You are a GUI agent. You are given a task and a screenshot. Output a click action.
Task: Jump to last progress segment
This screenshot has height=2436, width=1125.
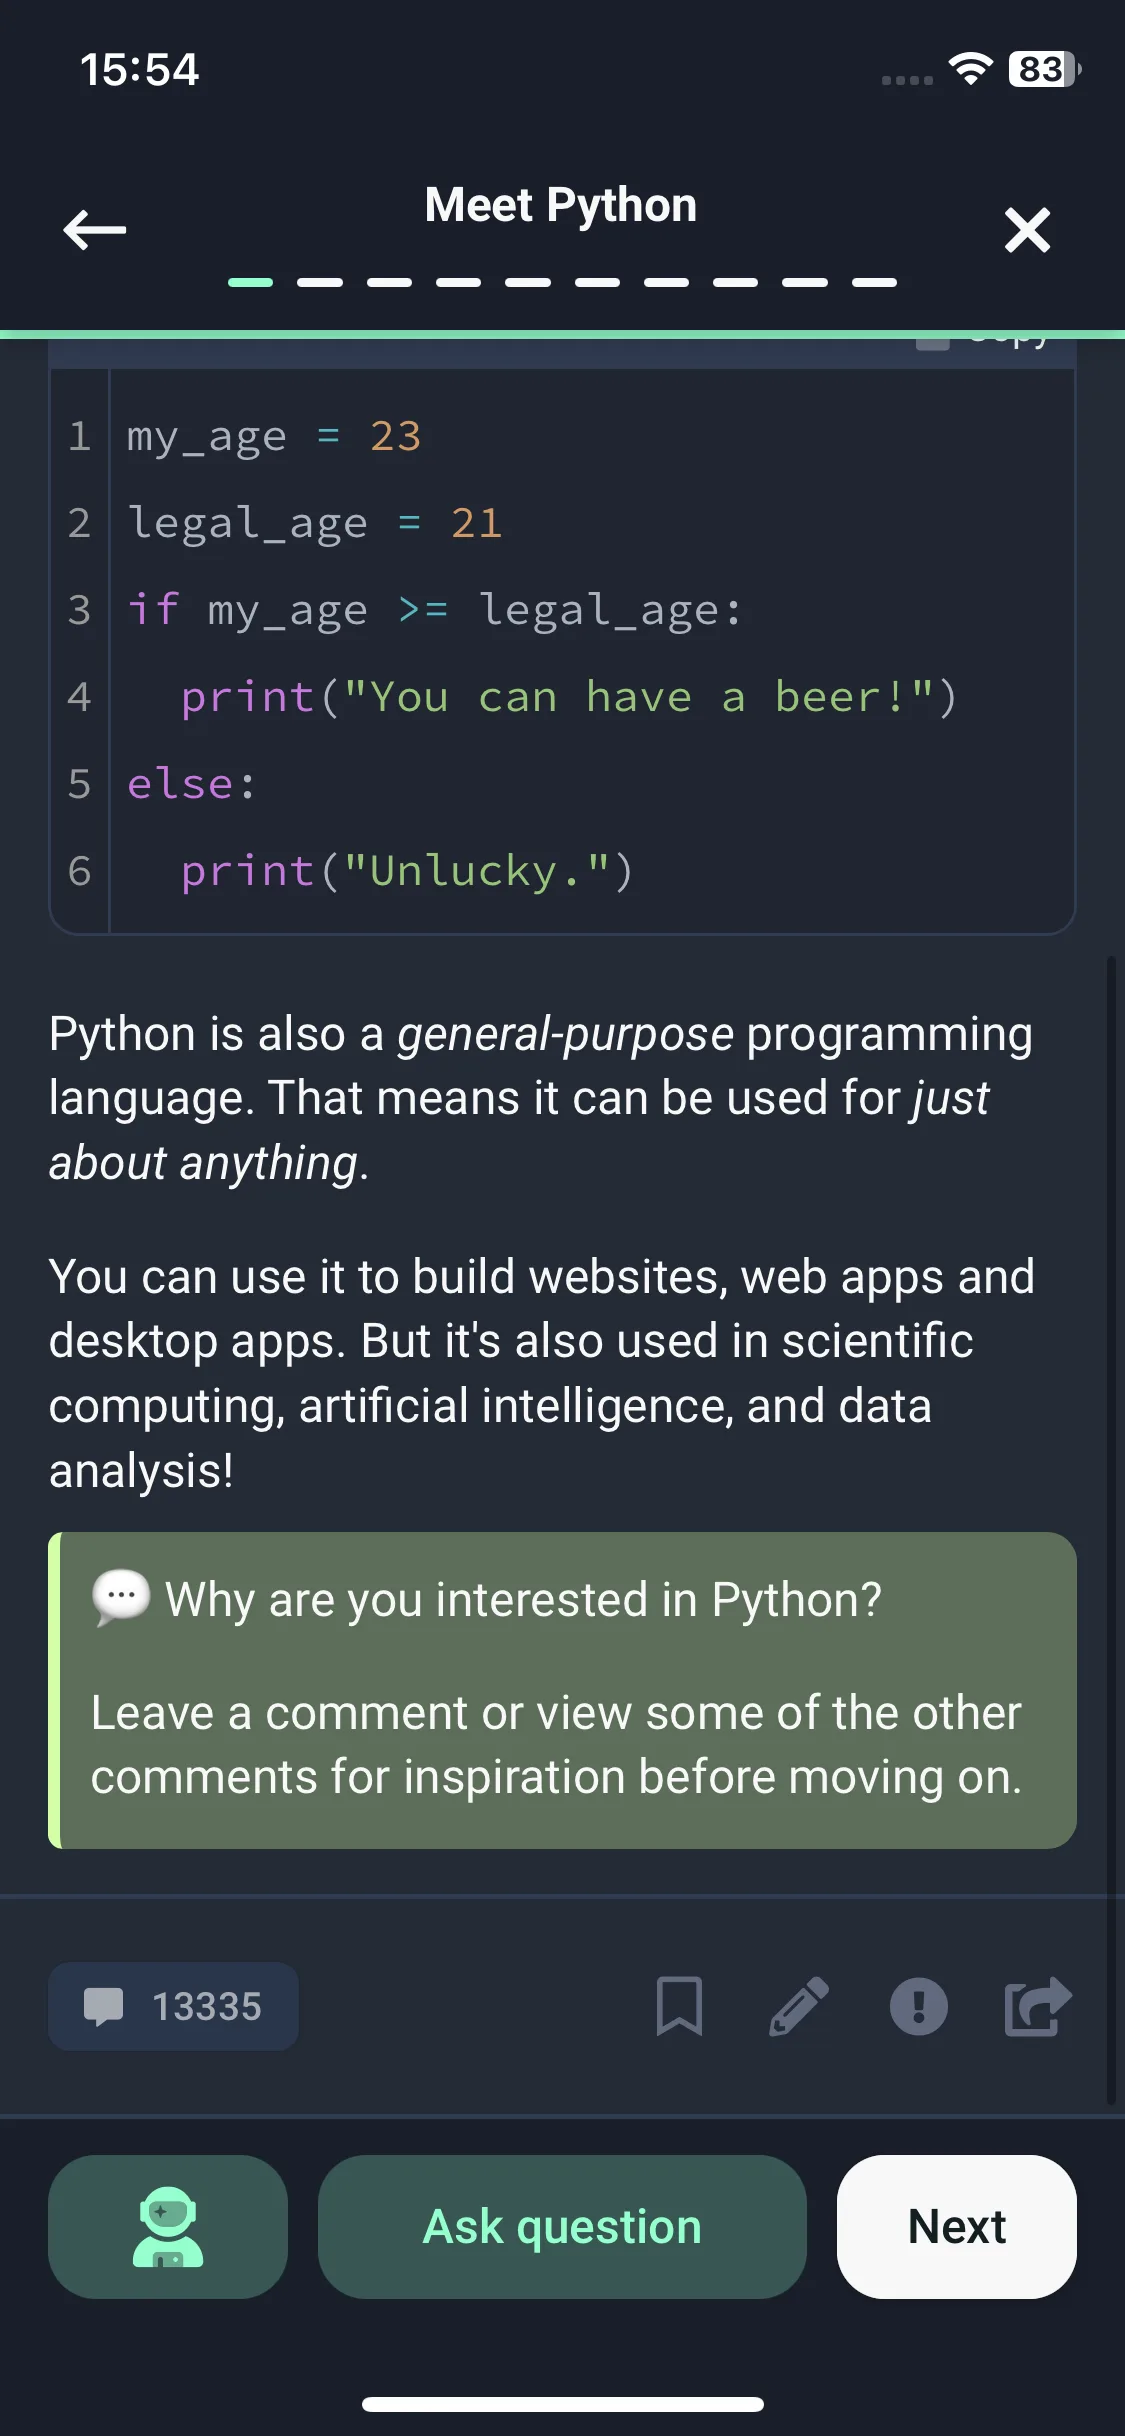coord(874,283)
